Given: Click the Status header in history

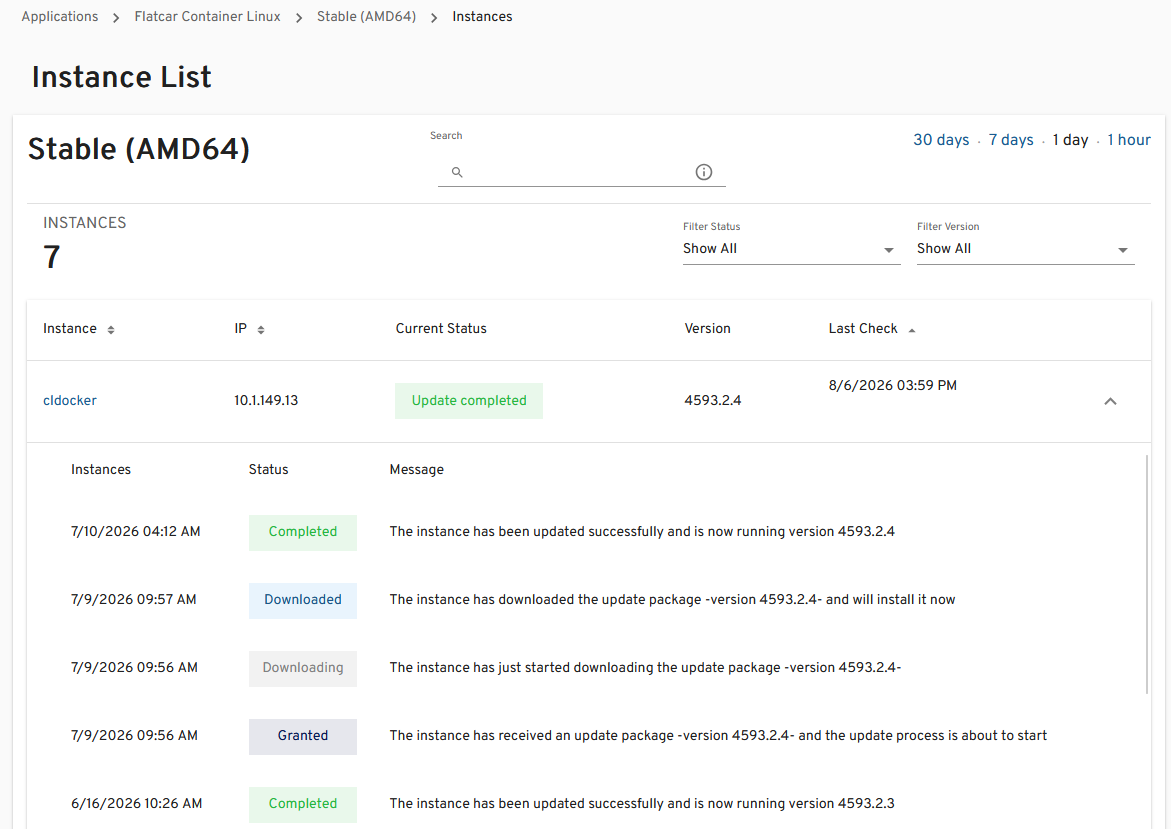Looking at the screenshot, I should 268,470.
